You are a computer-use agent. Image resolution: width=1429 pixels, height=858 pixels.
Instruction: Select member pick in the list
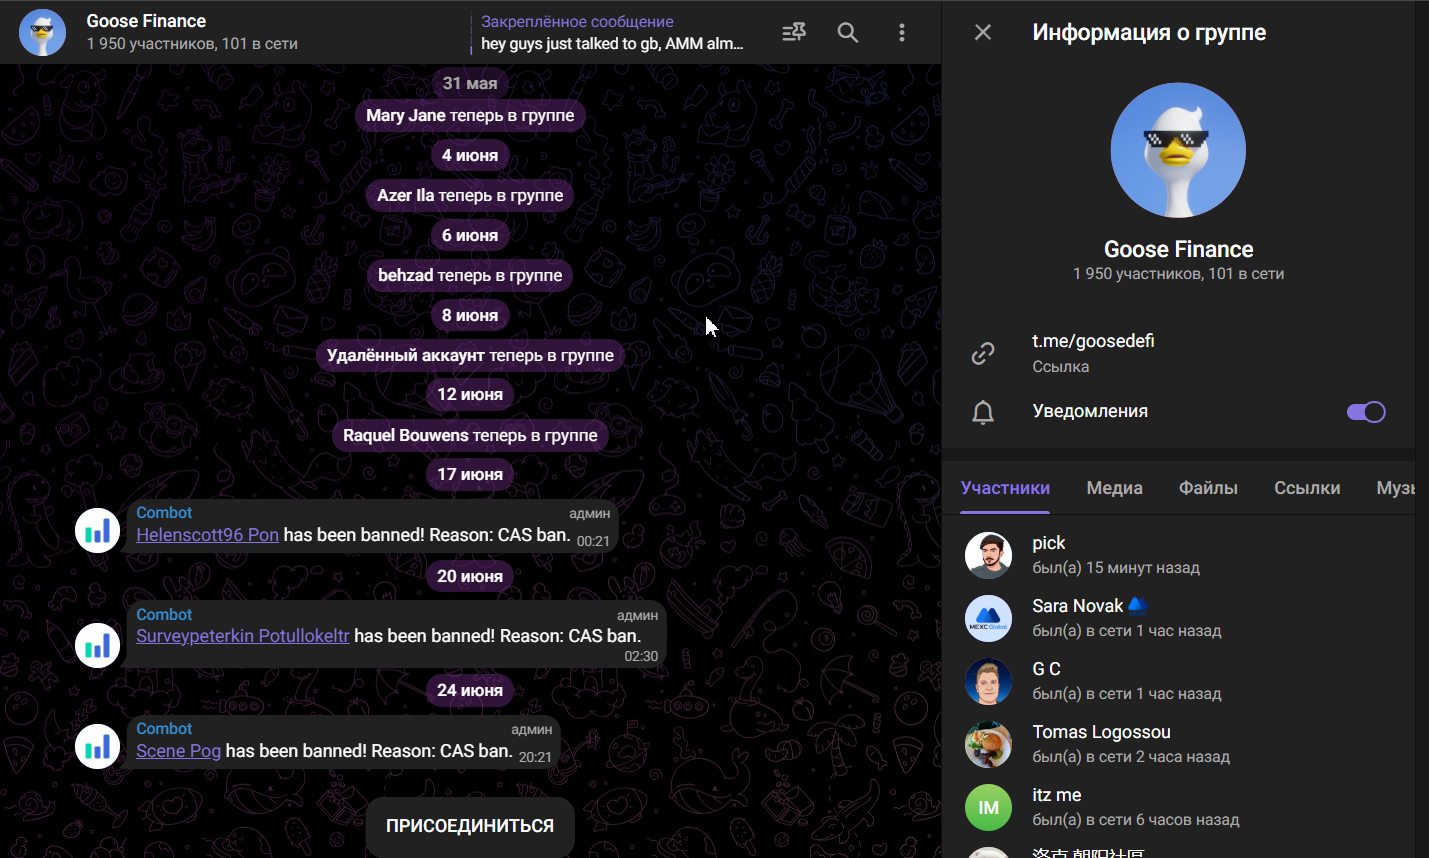pos(1178,555)
